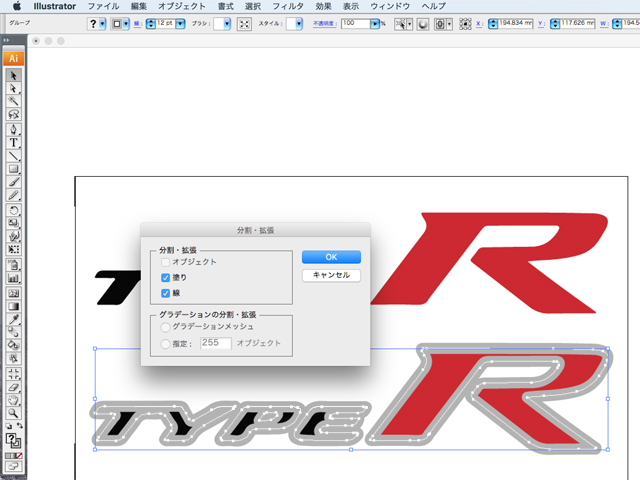Open the ウィンドウ menu
The width and height of the screenshot is (640, 480).
pos(390,6)
